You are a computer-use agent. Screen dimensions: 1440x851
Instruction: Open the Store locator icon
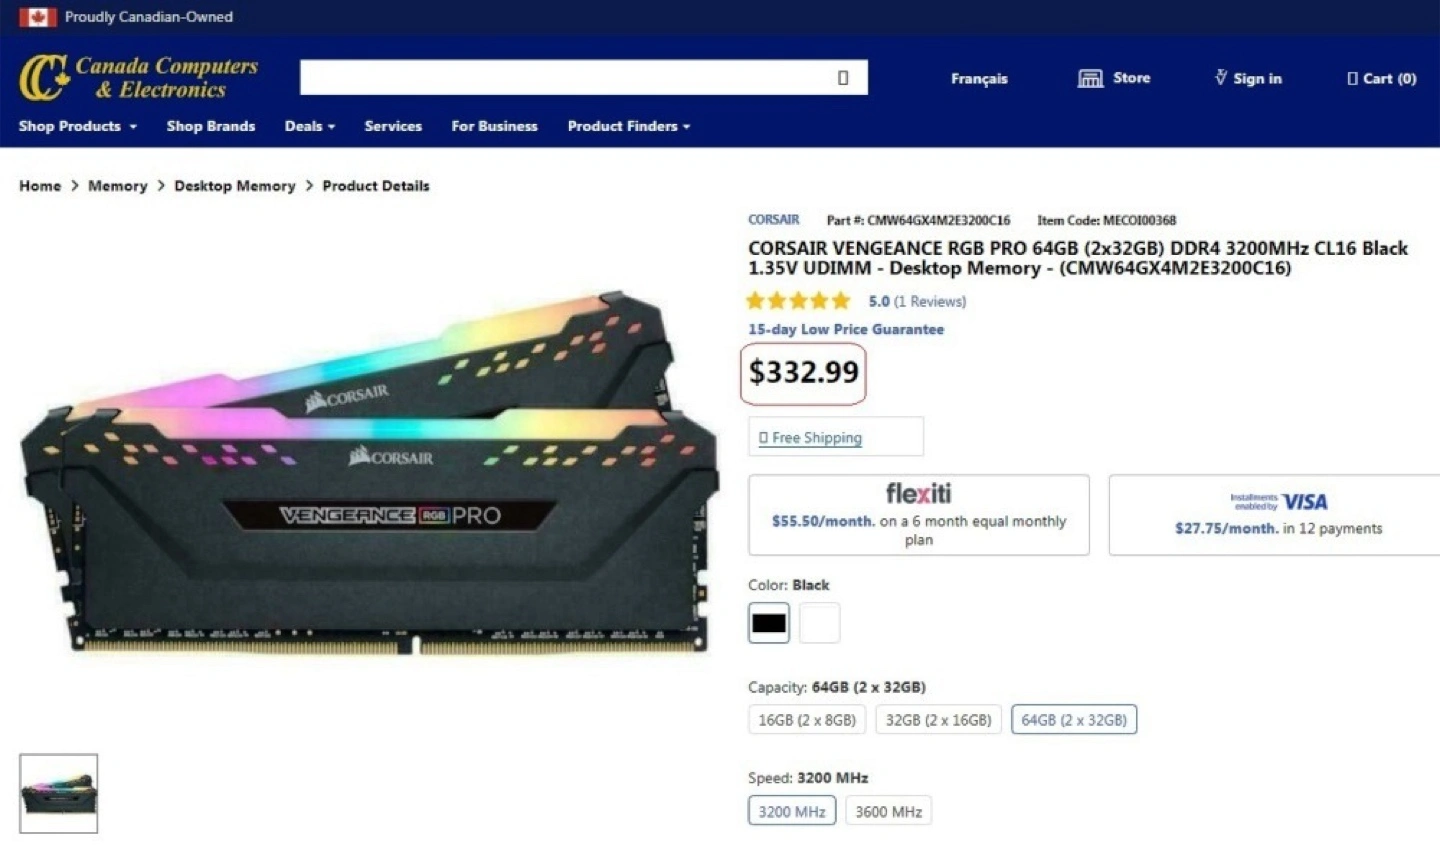(1090, 78)
